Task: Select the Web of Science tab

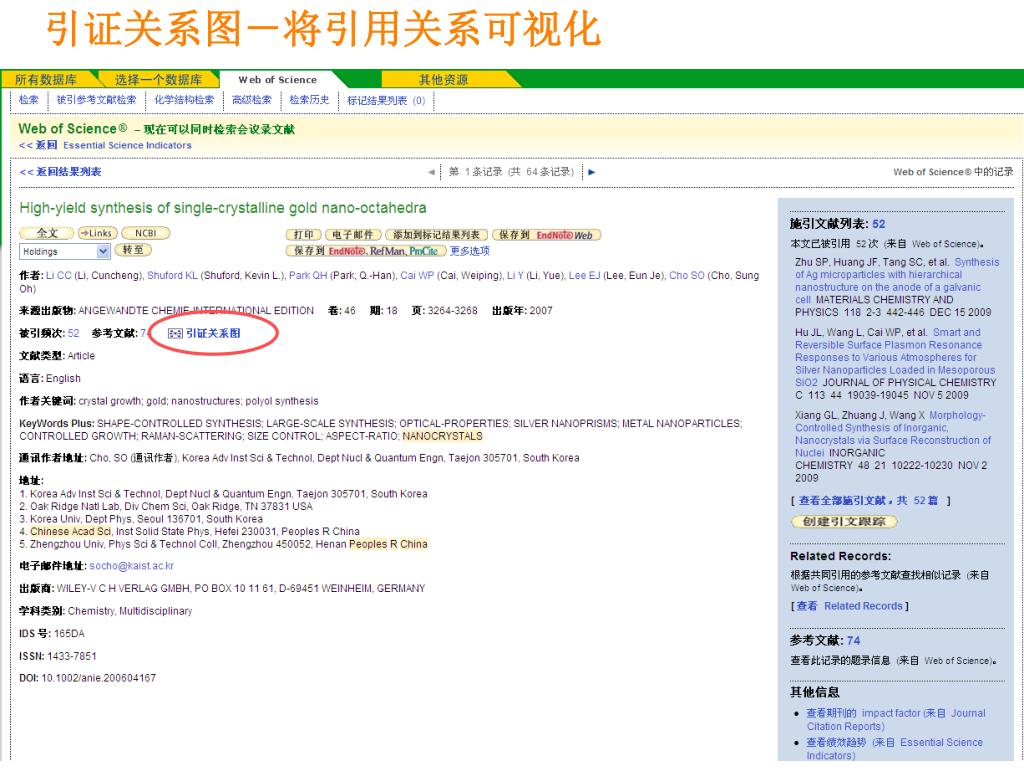Action: click(278, 80)
